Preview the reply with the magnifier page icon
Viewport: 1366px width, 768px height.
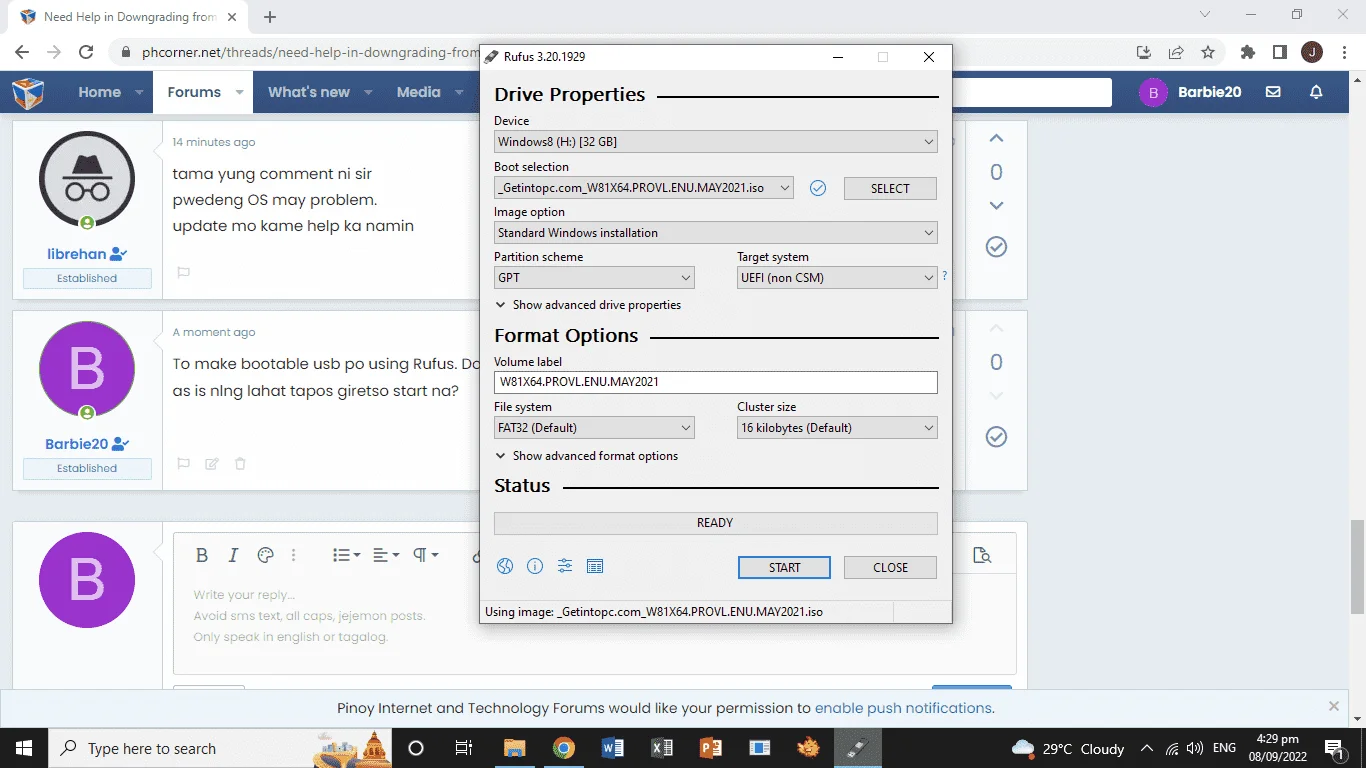coord(982,555)
